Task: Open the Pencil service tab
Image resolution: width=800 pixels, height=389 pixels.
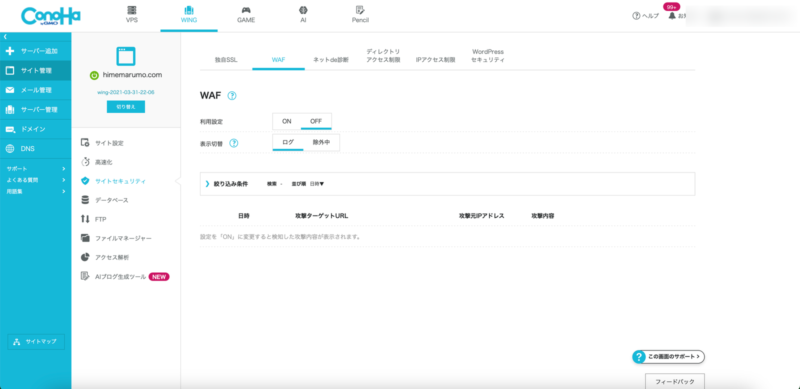Action: pyautogui.click(x=360, y=15)
